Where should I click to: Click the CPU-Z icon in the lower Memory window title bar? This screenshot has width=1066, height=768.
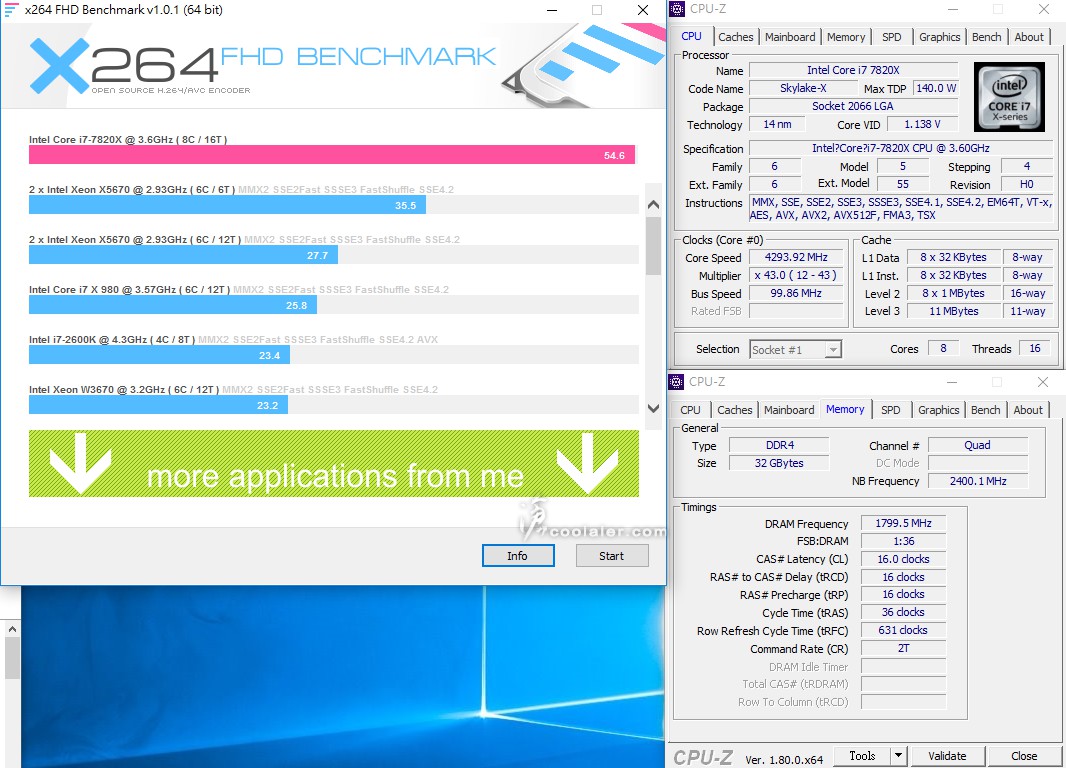(x=676, y=382)
